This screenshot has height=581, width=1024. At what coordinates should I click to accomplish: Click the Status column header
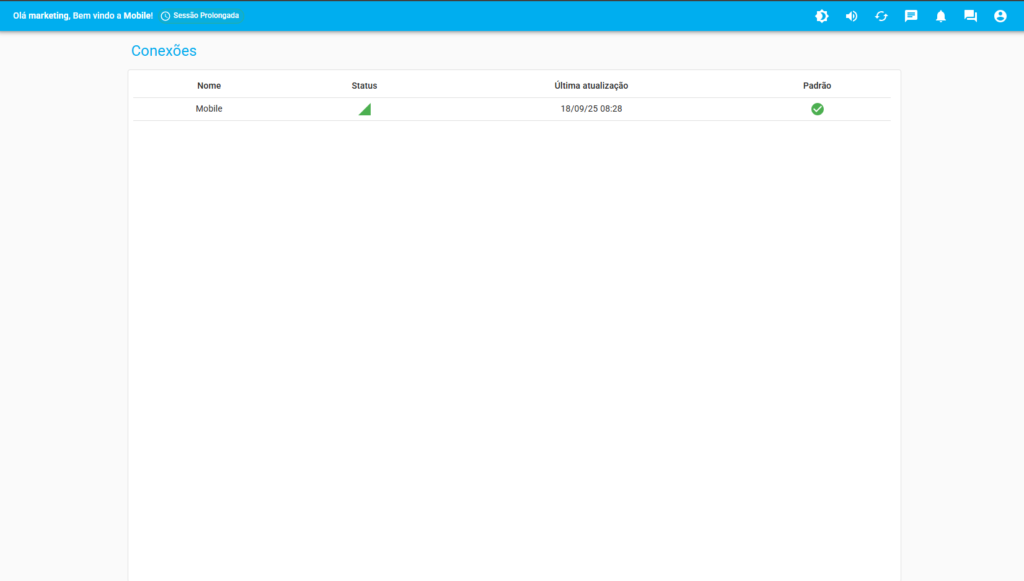point(364,86)
